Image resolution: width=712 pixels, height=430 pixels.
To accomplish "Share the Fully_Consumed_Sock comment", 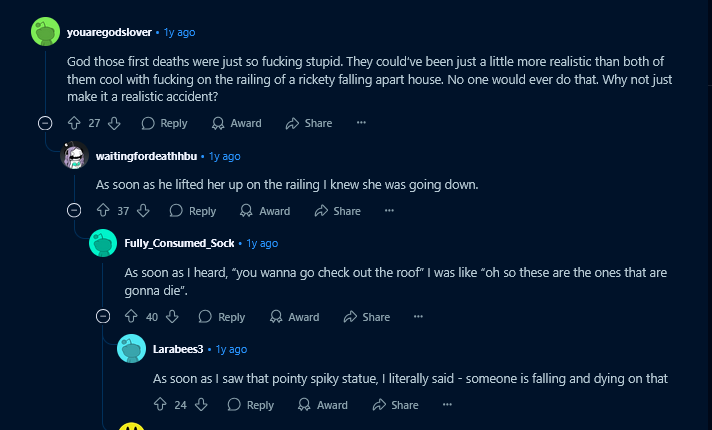I will (367, 317).
